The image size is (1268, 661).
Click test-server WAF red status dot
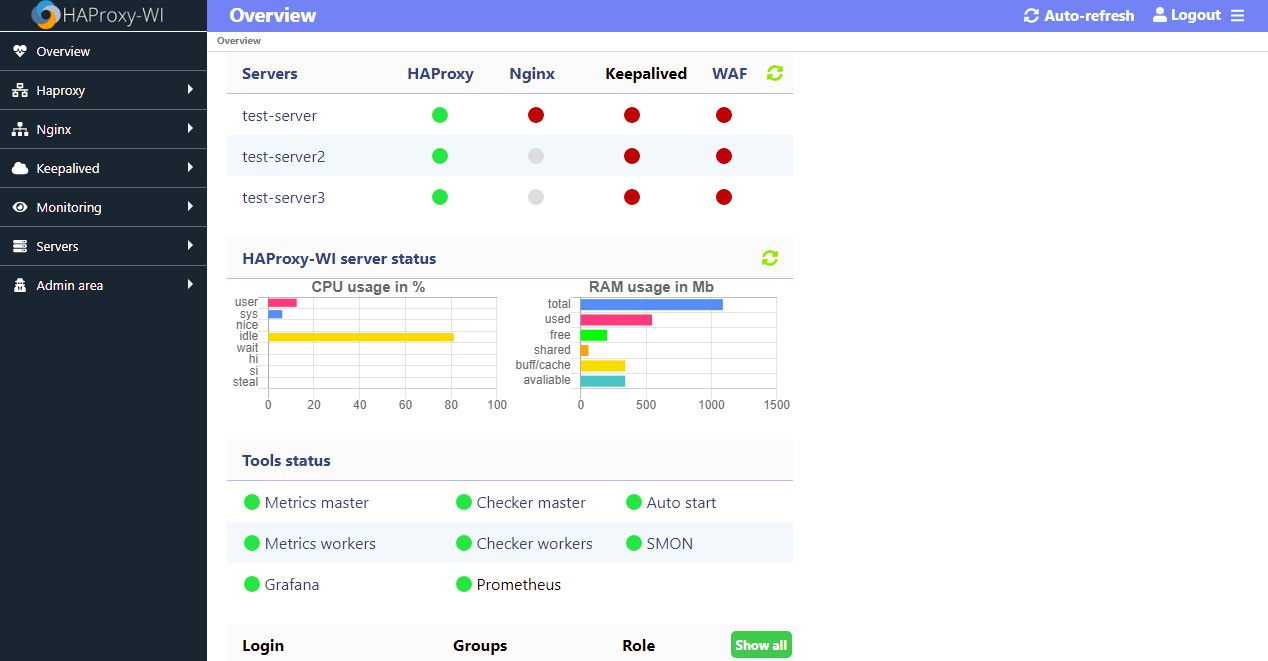[x=724, y=115]
